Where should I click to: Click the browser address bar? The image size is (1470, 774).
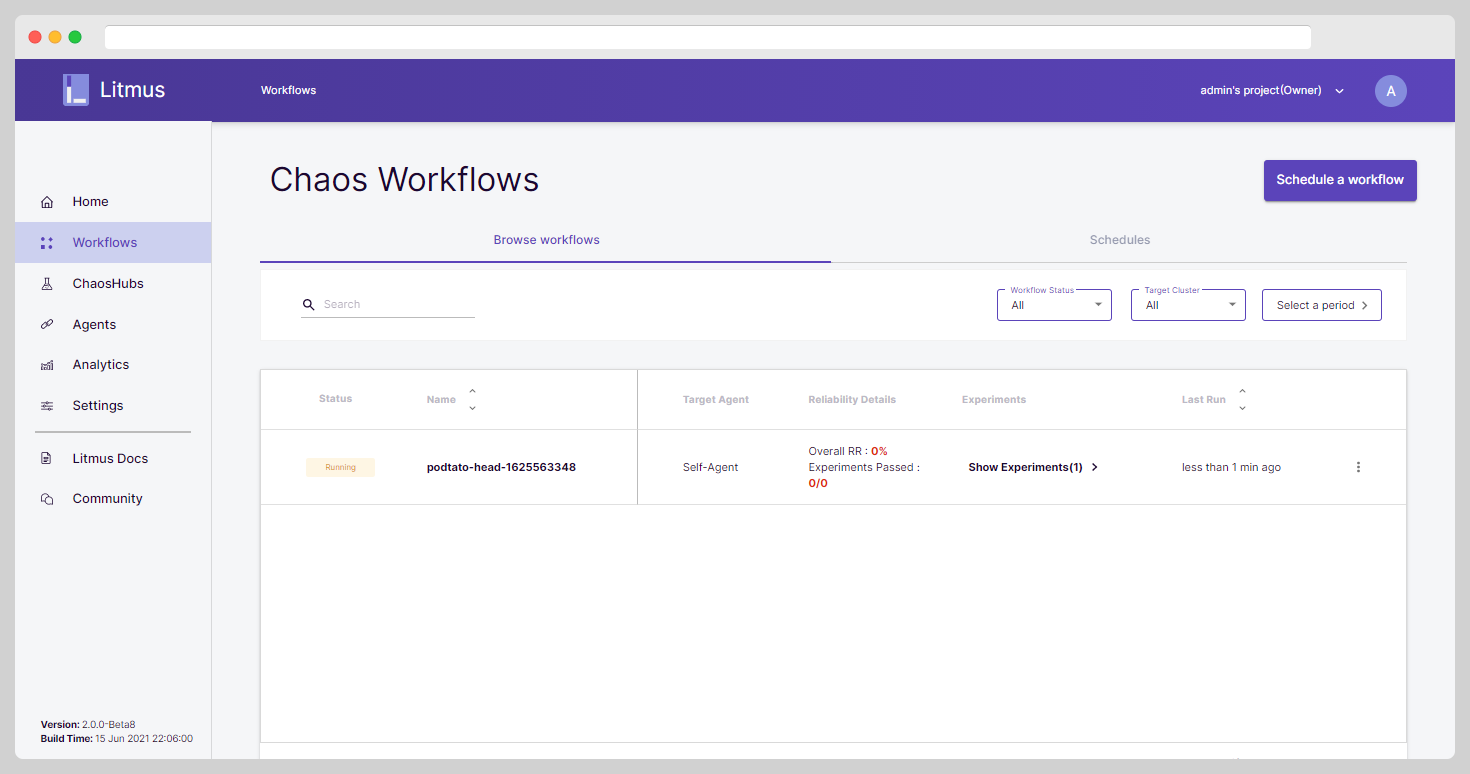707,37
